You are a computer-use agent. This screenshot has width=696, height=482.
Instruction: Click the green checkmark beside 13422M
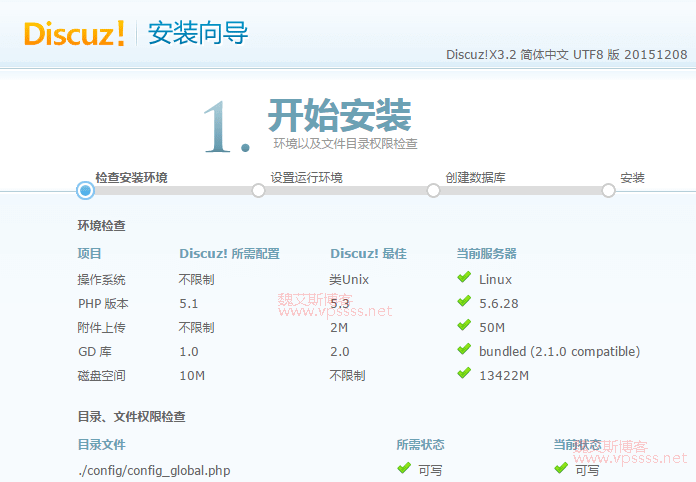[x=464, y=375]
